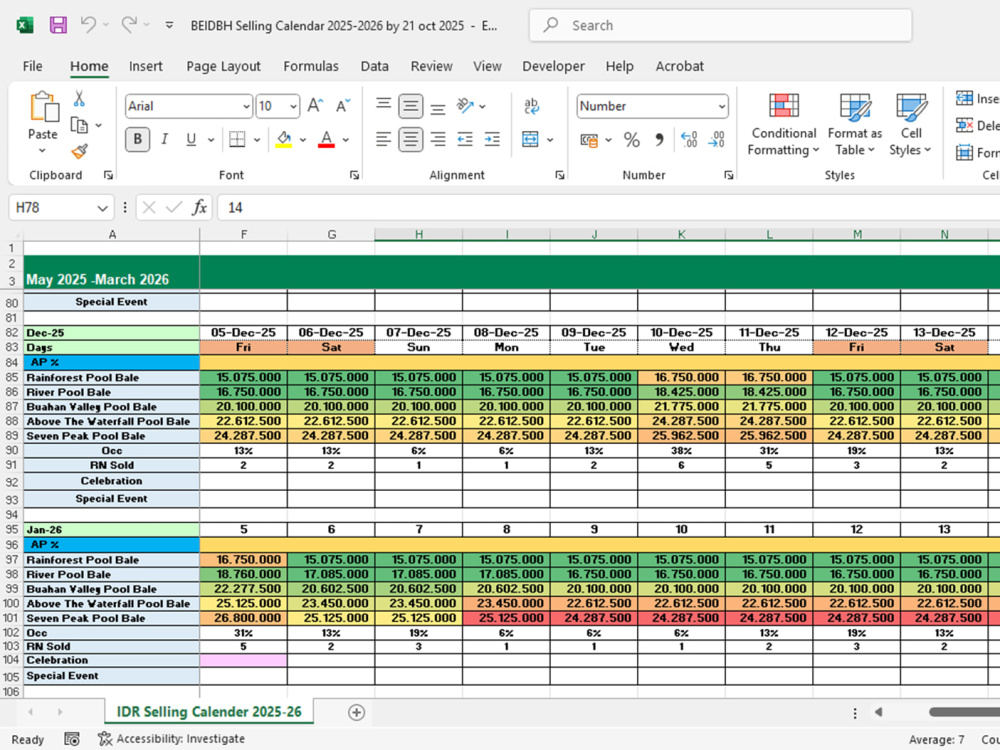1000x750 pixels.
Task: Switch to the Developer tab
Action: (553, 66)
